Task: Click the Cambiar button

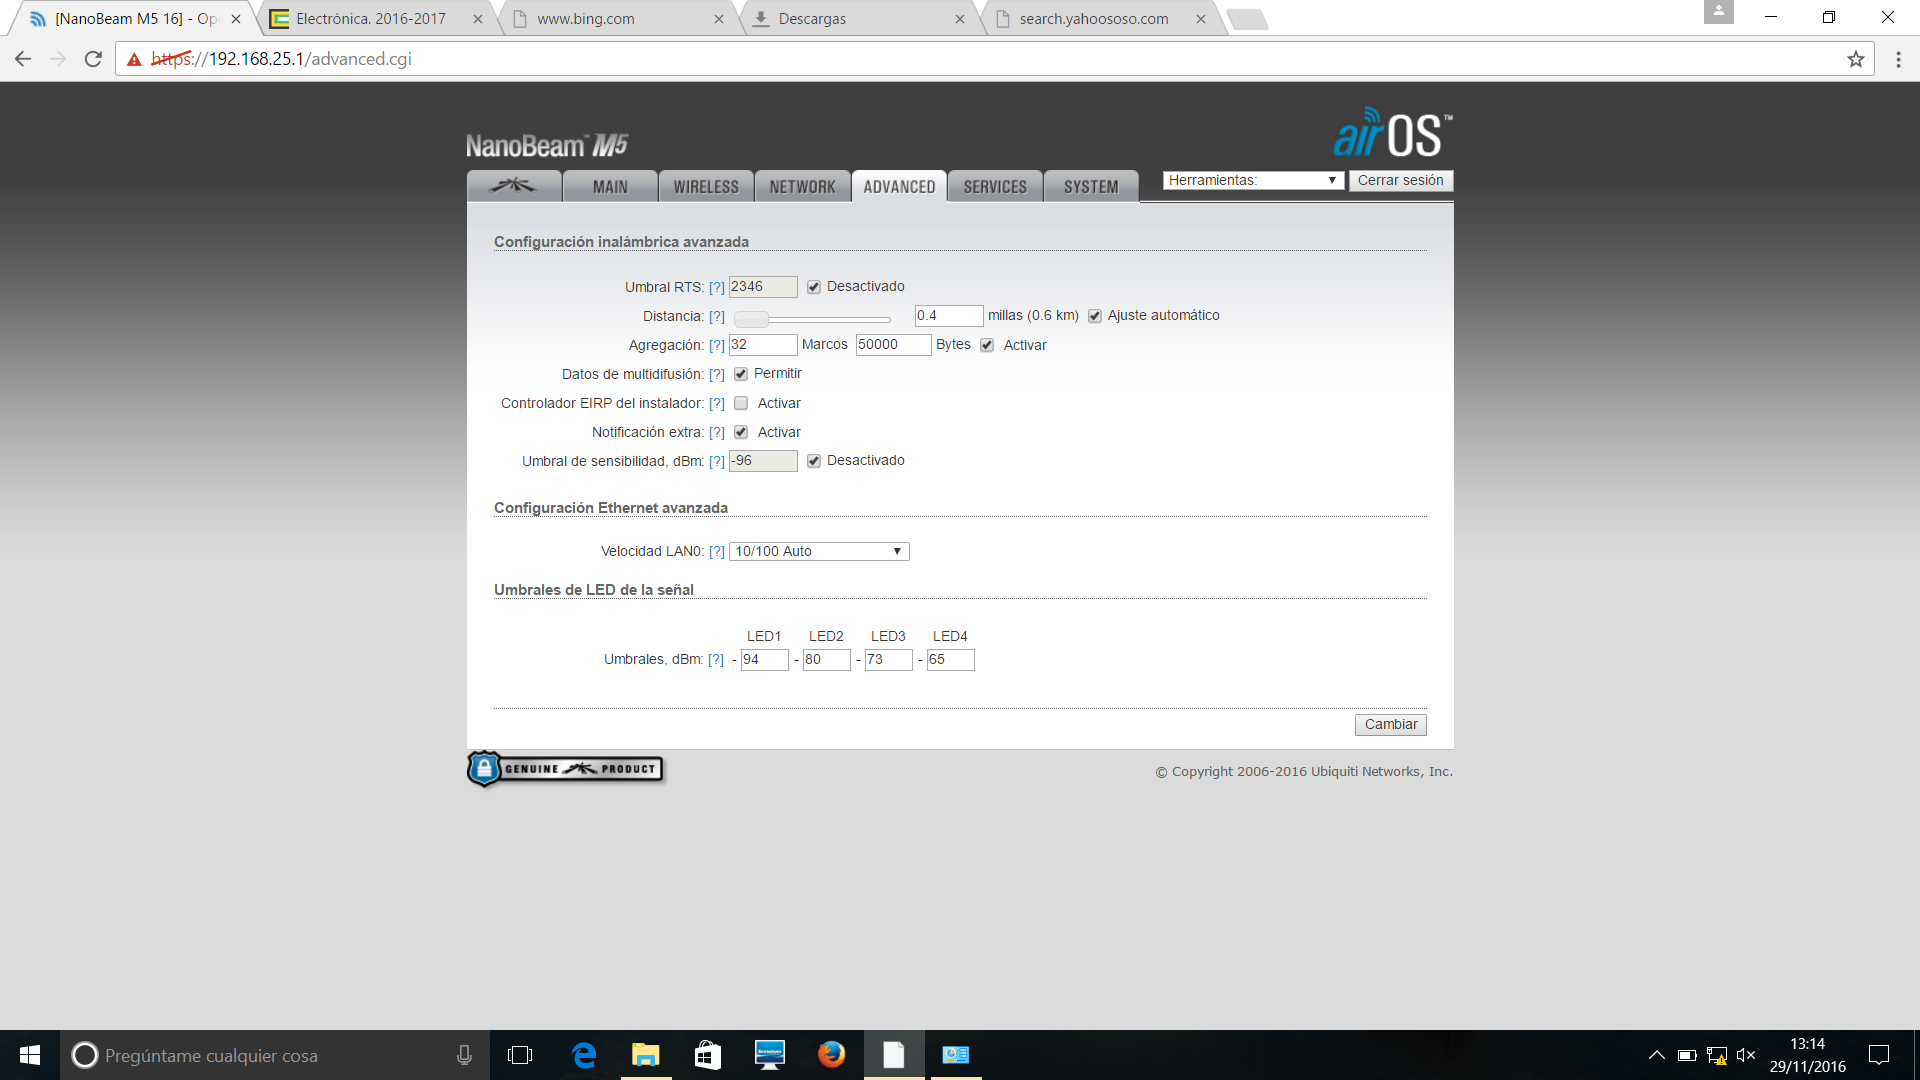Action: 1390,724
